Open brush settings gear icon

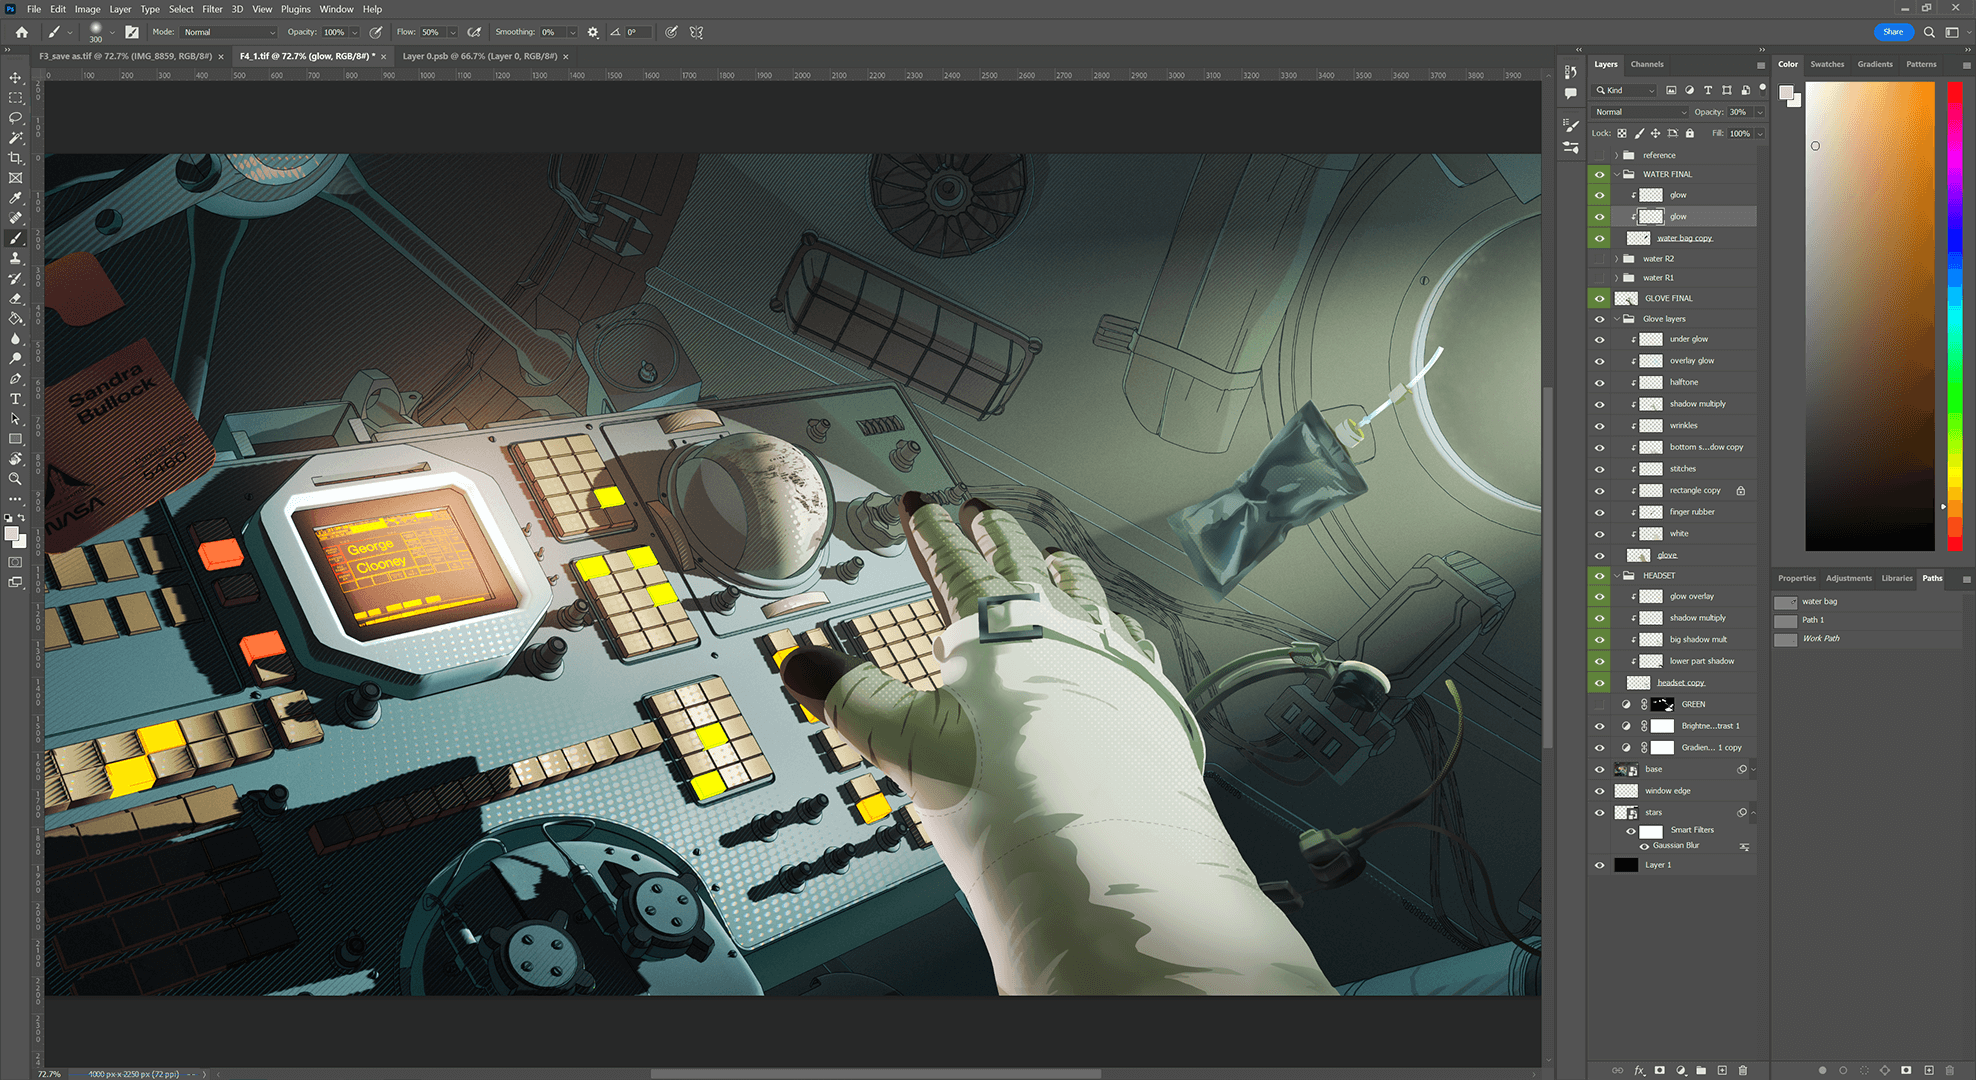pos(593,32)
